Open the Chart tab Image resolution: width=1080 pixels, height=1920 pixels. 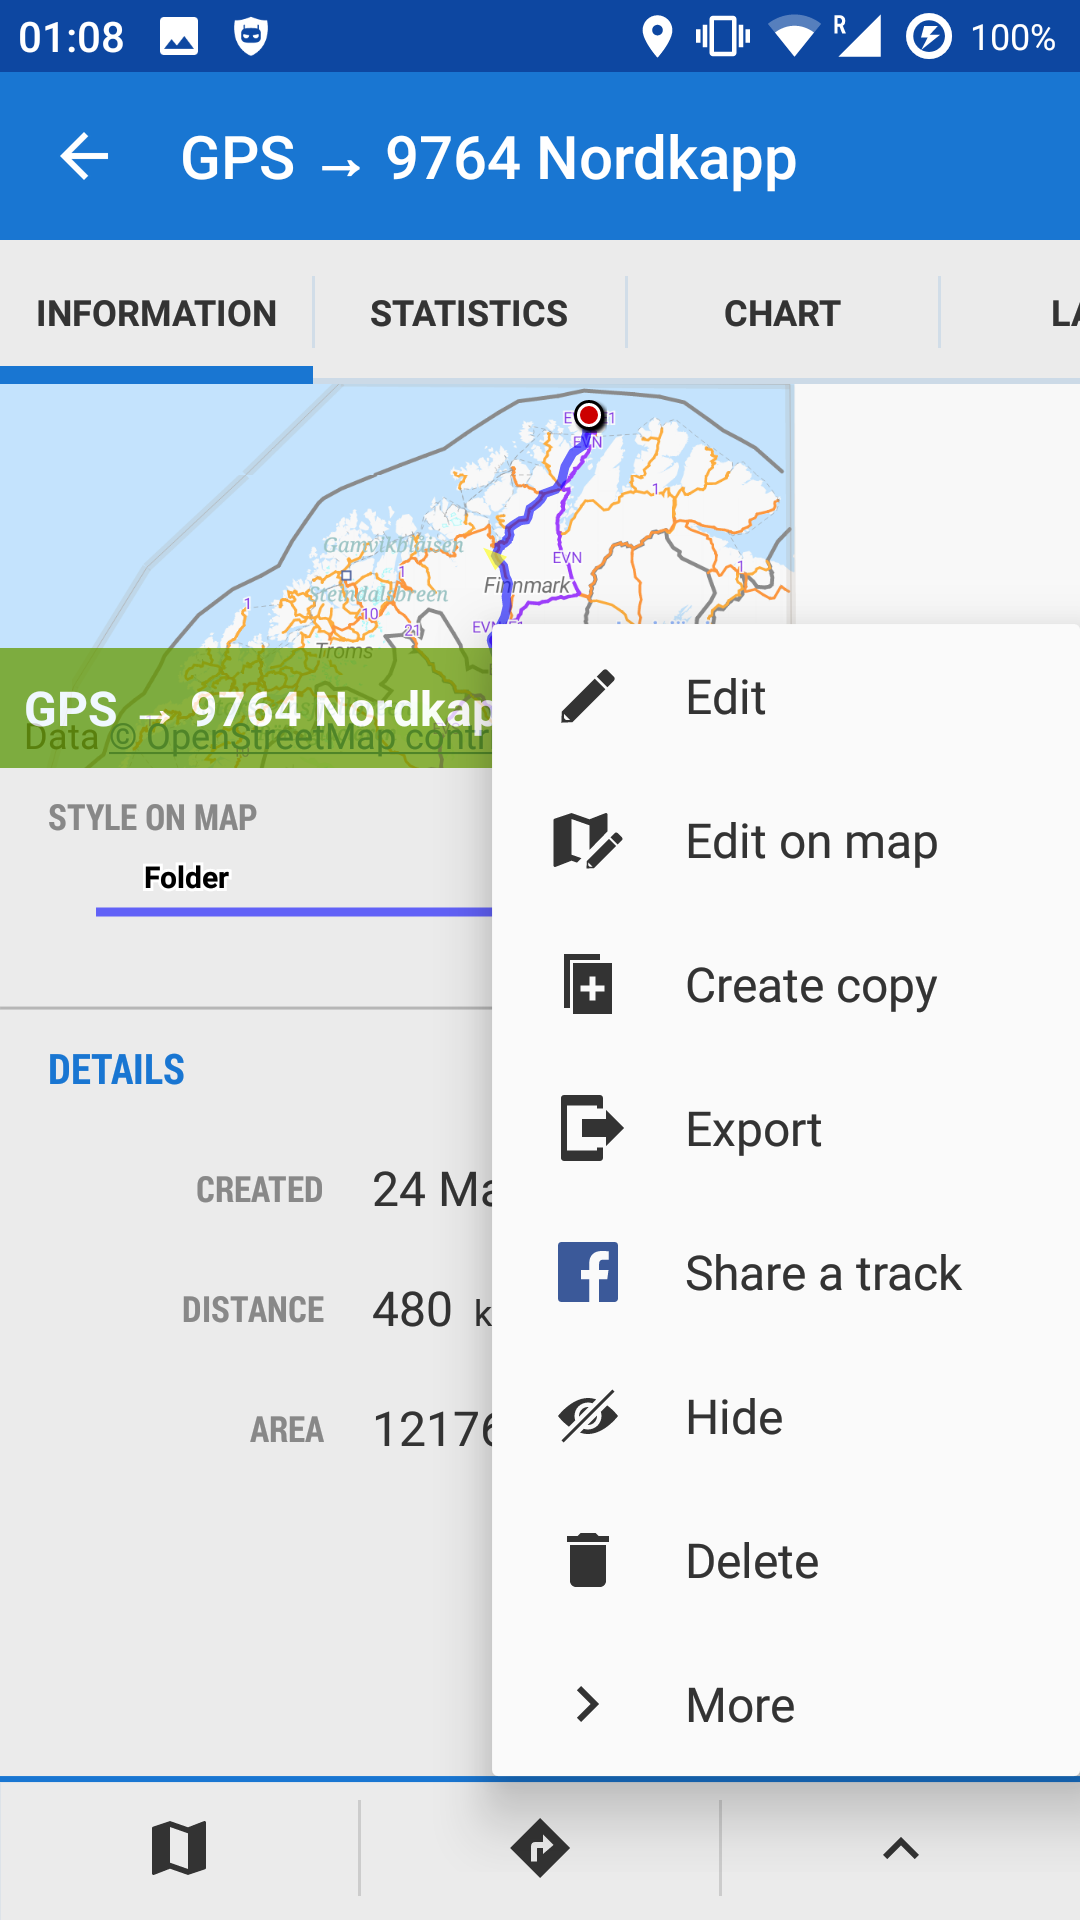782,314
